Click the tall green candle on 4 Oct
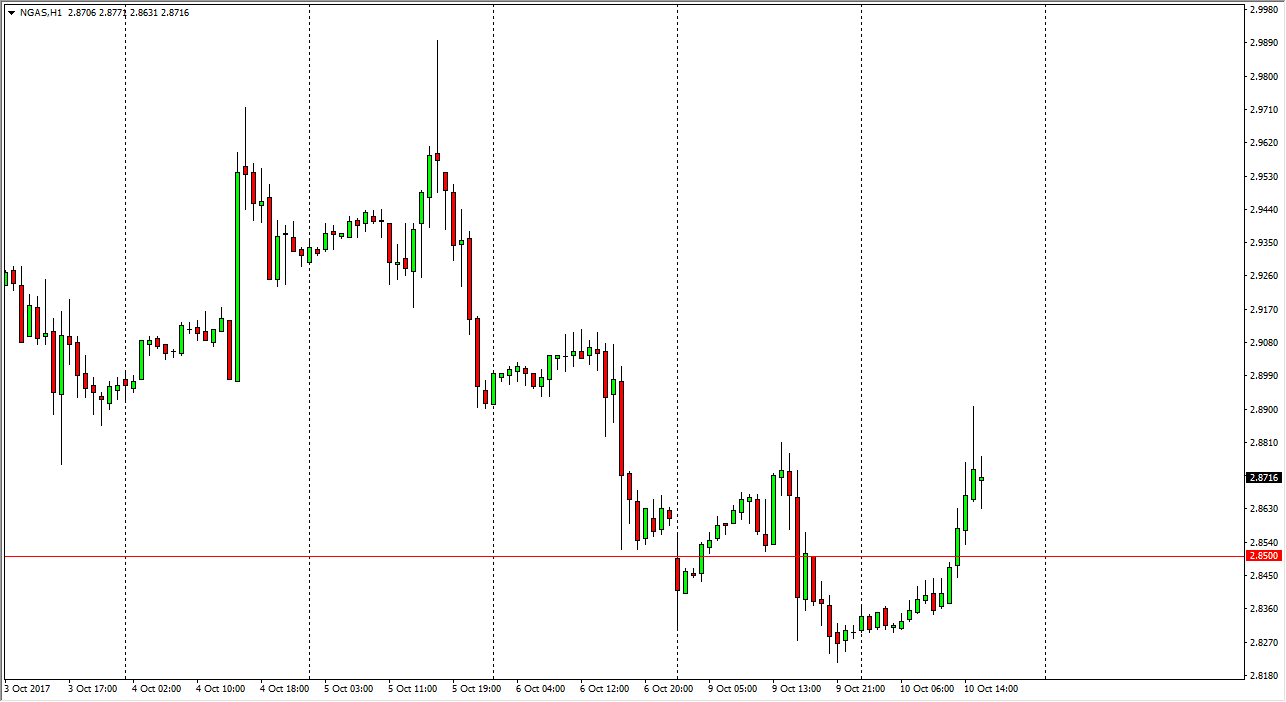Screen dimensions: 1286x702 pyautogui.click(x=237, y=276)
